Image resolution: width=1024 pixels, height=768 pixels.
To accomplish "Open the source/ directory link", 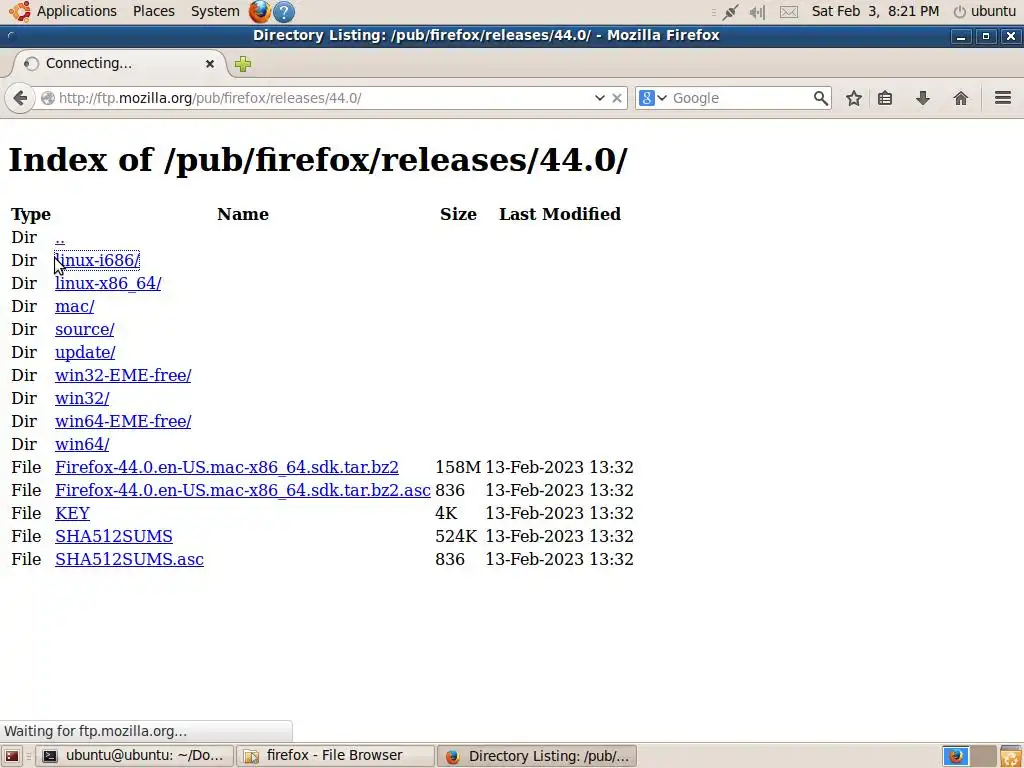I will pyautogui.click(x=84, y=329).
